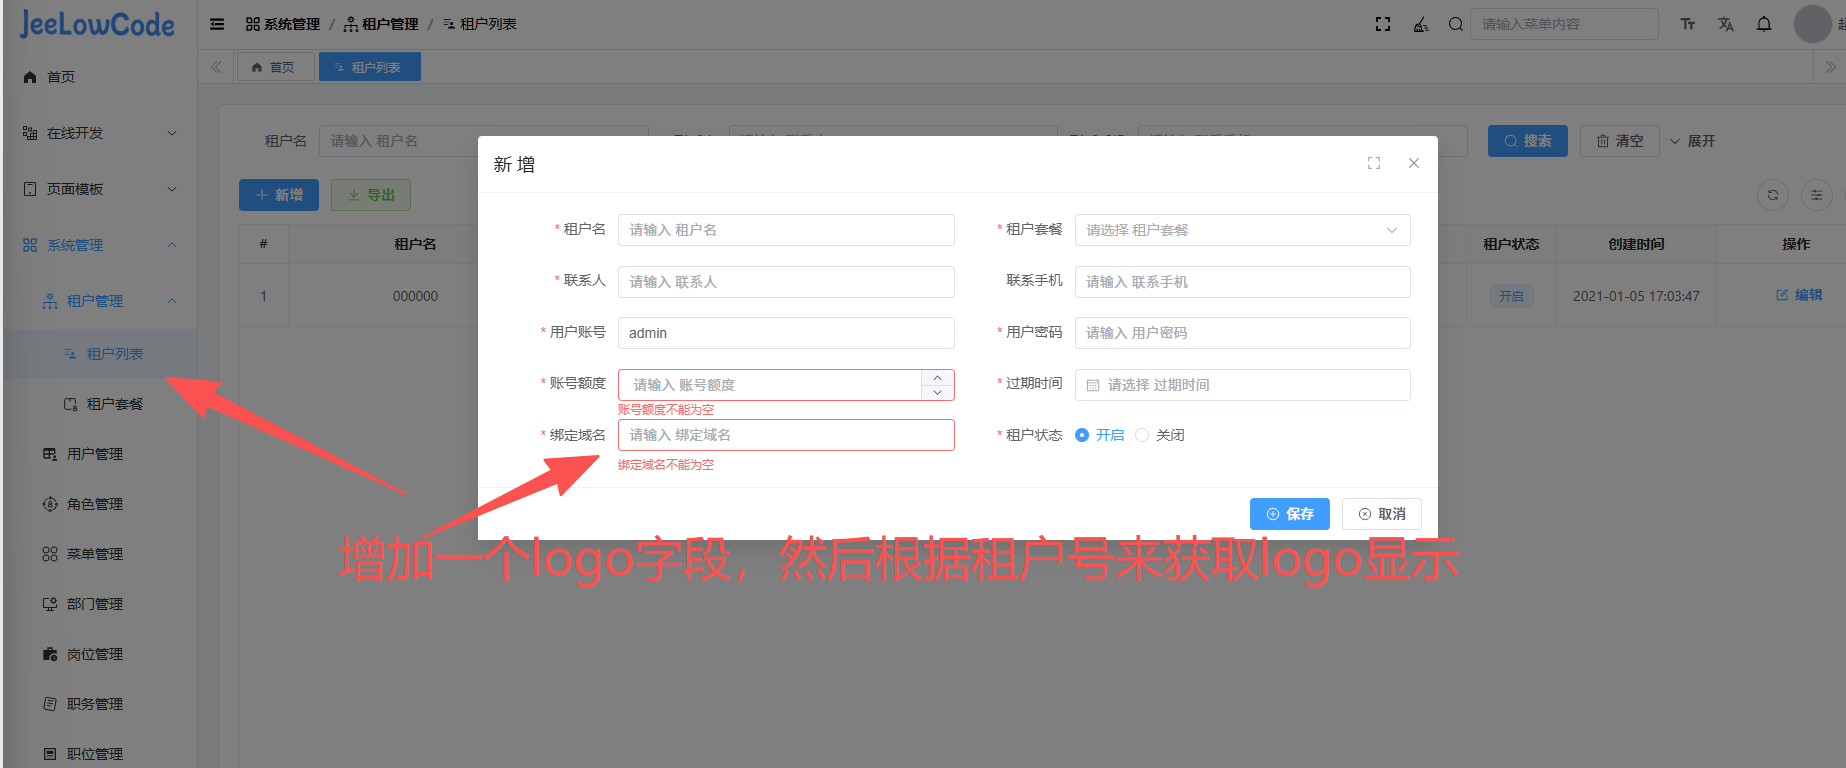Click the language translate icon
This screenshot has height=768, width=1846.
point(1726,24)
